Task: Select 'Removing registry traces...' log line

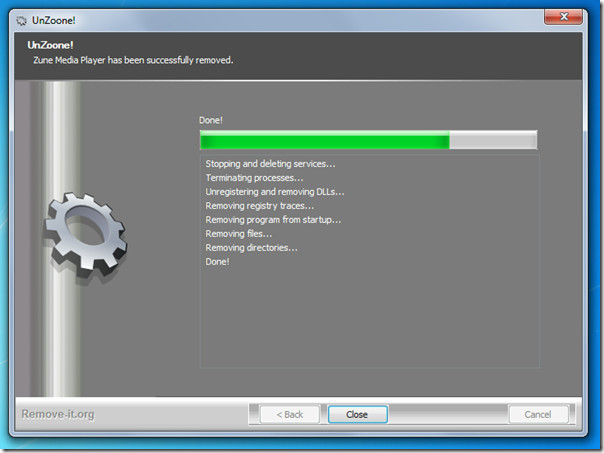Action: click(260, 206)
